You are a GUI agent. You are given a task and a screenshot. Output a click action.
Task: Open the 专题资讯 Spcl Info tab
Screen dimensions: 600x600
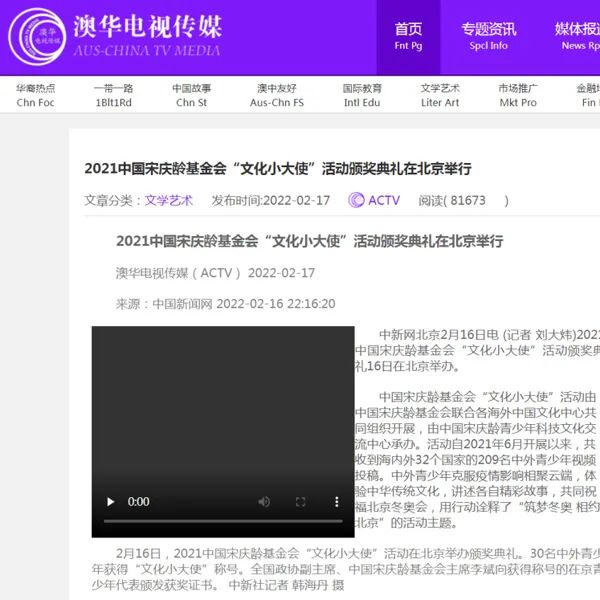coord(489,36)
